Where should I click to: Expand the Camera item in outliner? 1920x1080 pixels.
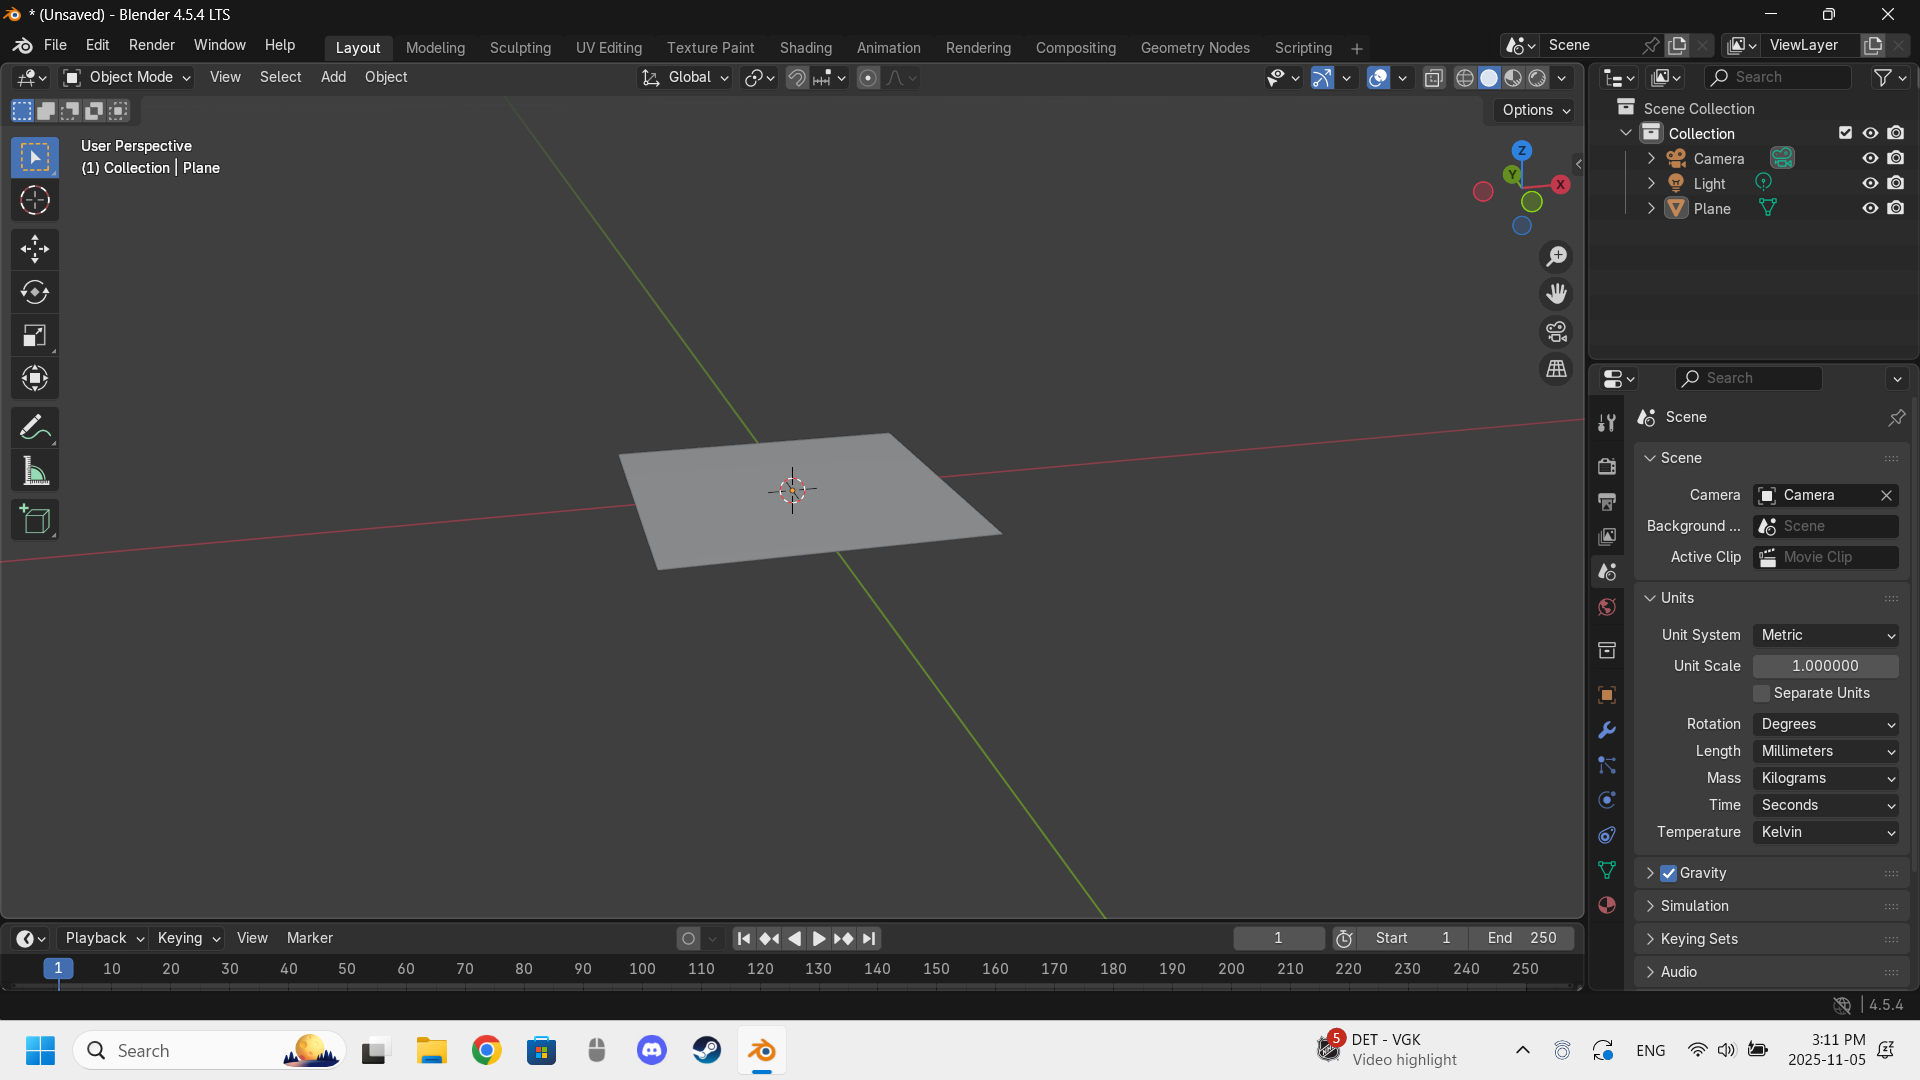[x=1651, y=158]
